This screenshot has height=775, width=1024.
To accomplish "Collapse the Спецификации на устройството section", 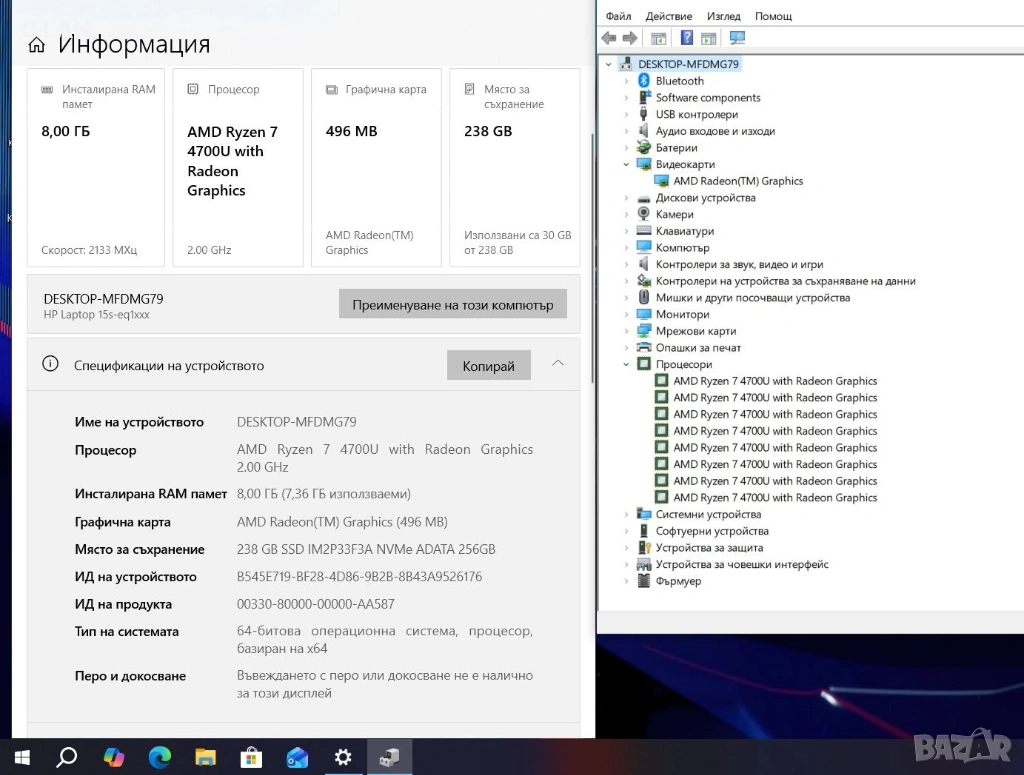I will [x=558, y=364].
